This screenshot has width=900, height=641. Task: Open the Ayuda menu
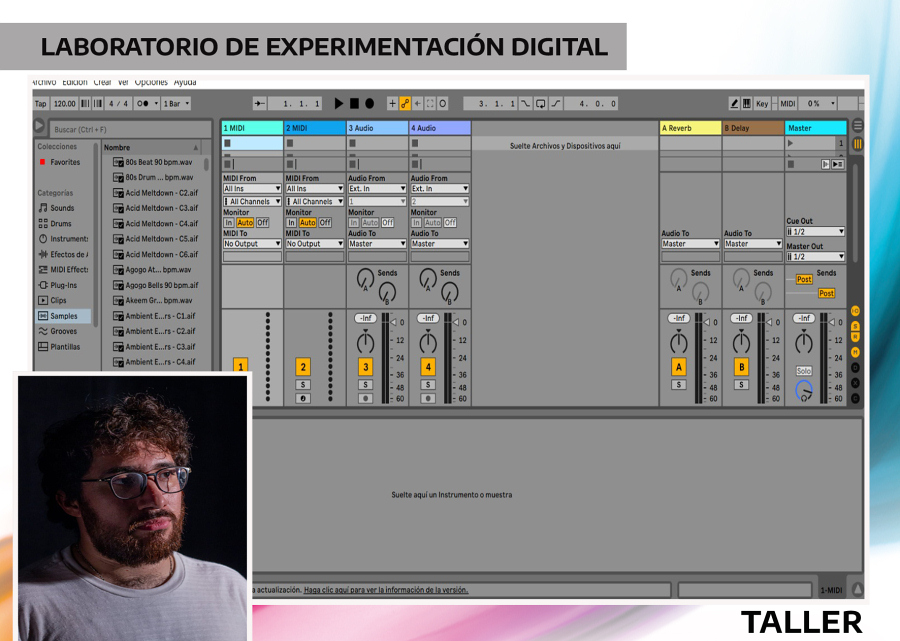(185, 83)
